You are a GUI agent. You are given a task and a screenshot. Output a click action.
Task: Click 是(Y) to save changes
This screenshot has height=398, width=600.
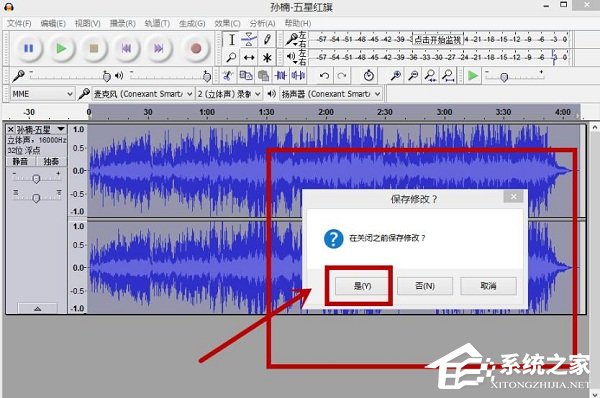click(362, 286)
